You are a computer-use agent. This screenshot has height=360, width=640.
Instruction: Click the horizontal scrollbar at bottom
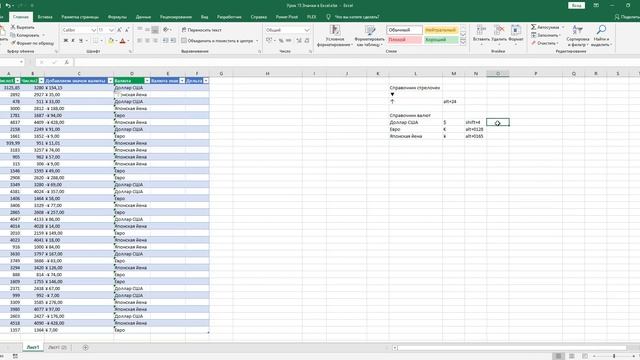point(512,348)
